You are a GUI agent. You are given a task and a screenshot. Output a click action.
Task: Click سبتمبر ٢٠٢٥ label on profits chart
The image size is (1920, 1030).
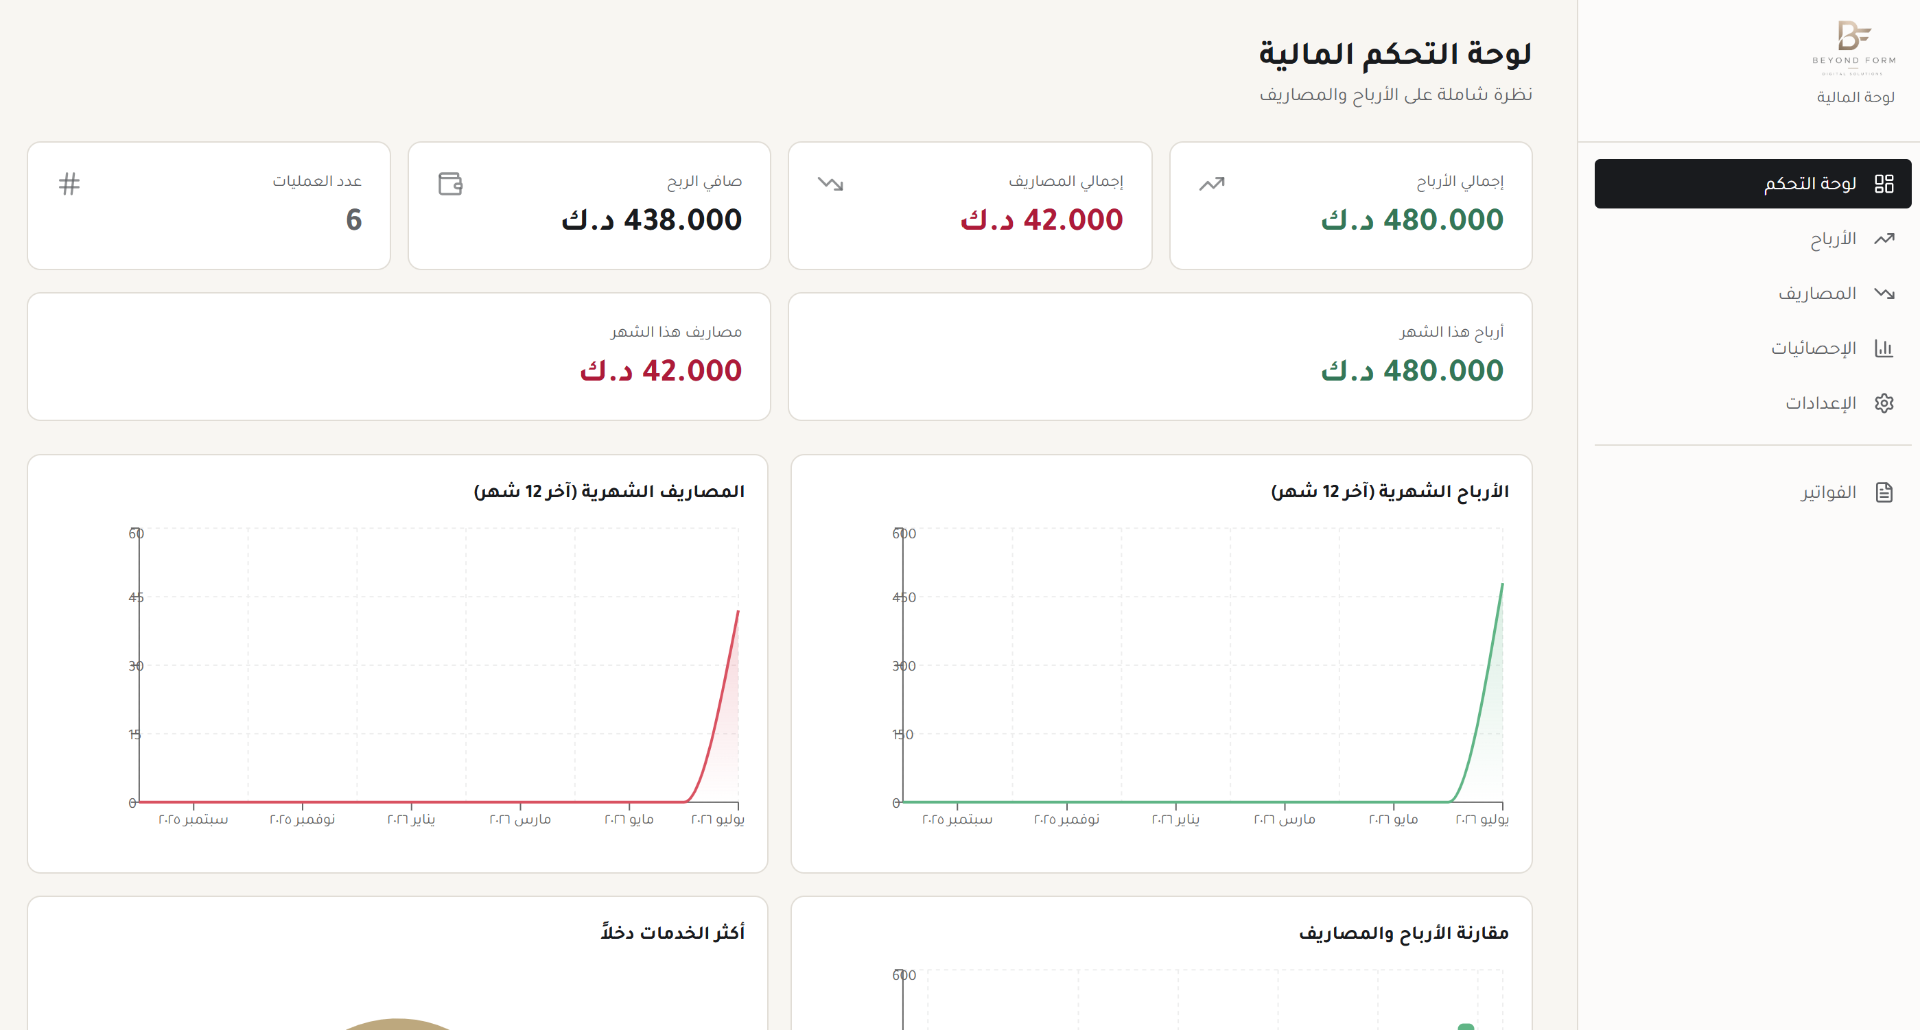point(957,819)
